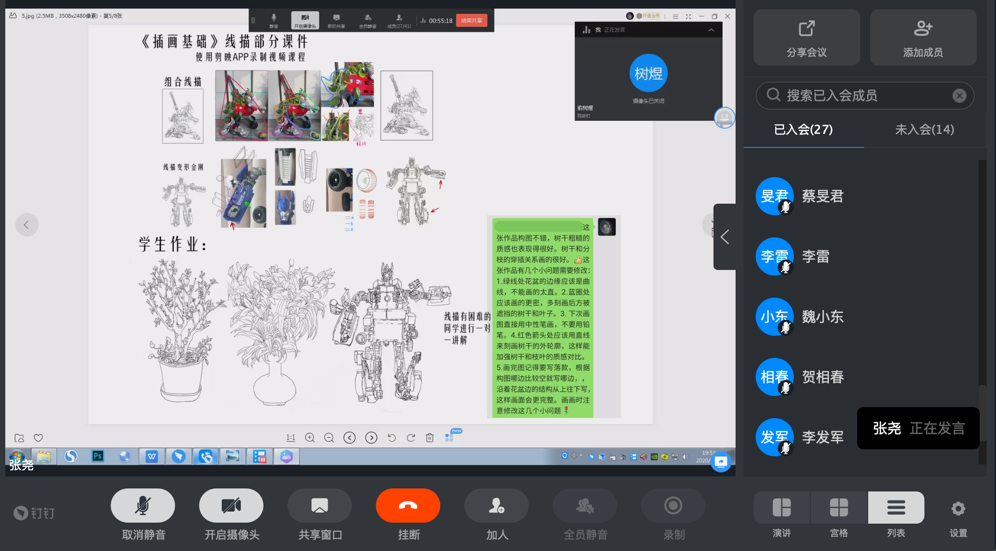Add a participant using 加人
The height and width of the screenshot is (551, 996).
coord(497,506)
